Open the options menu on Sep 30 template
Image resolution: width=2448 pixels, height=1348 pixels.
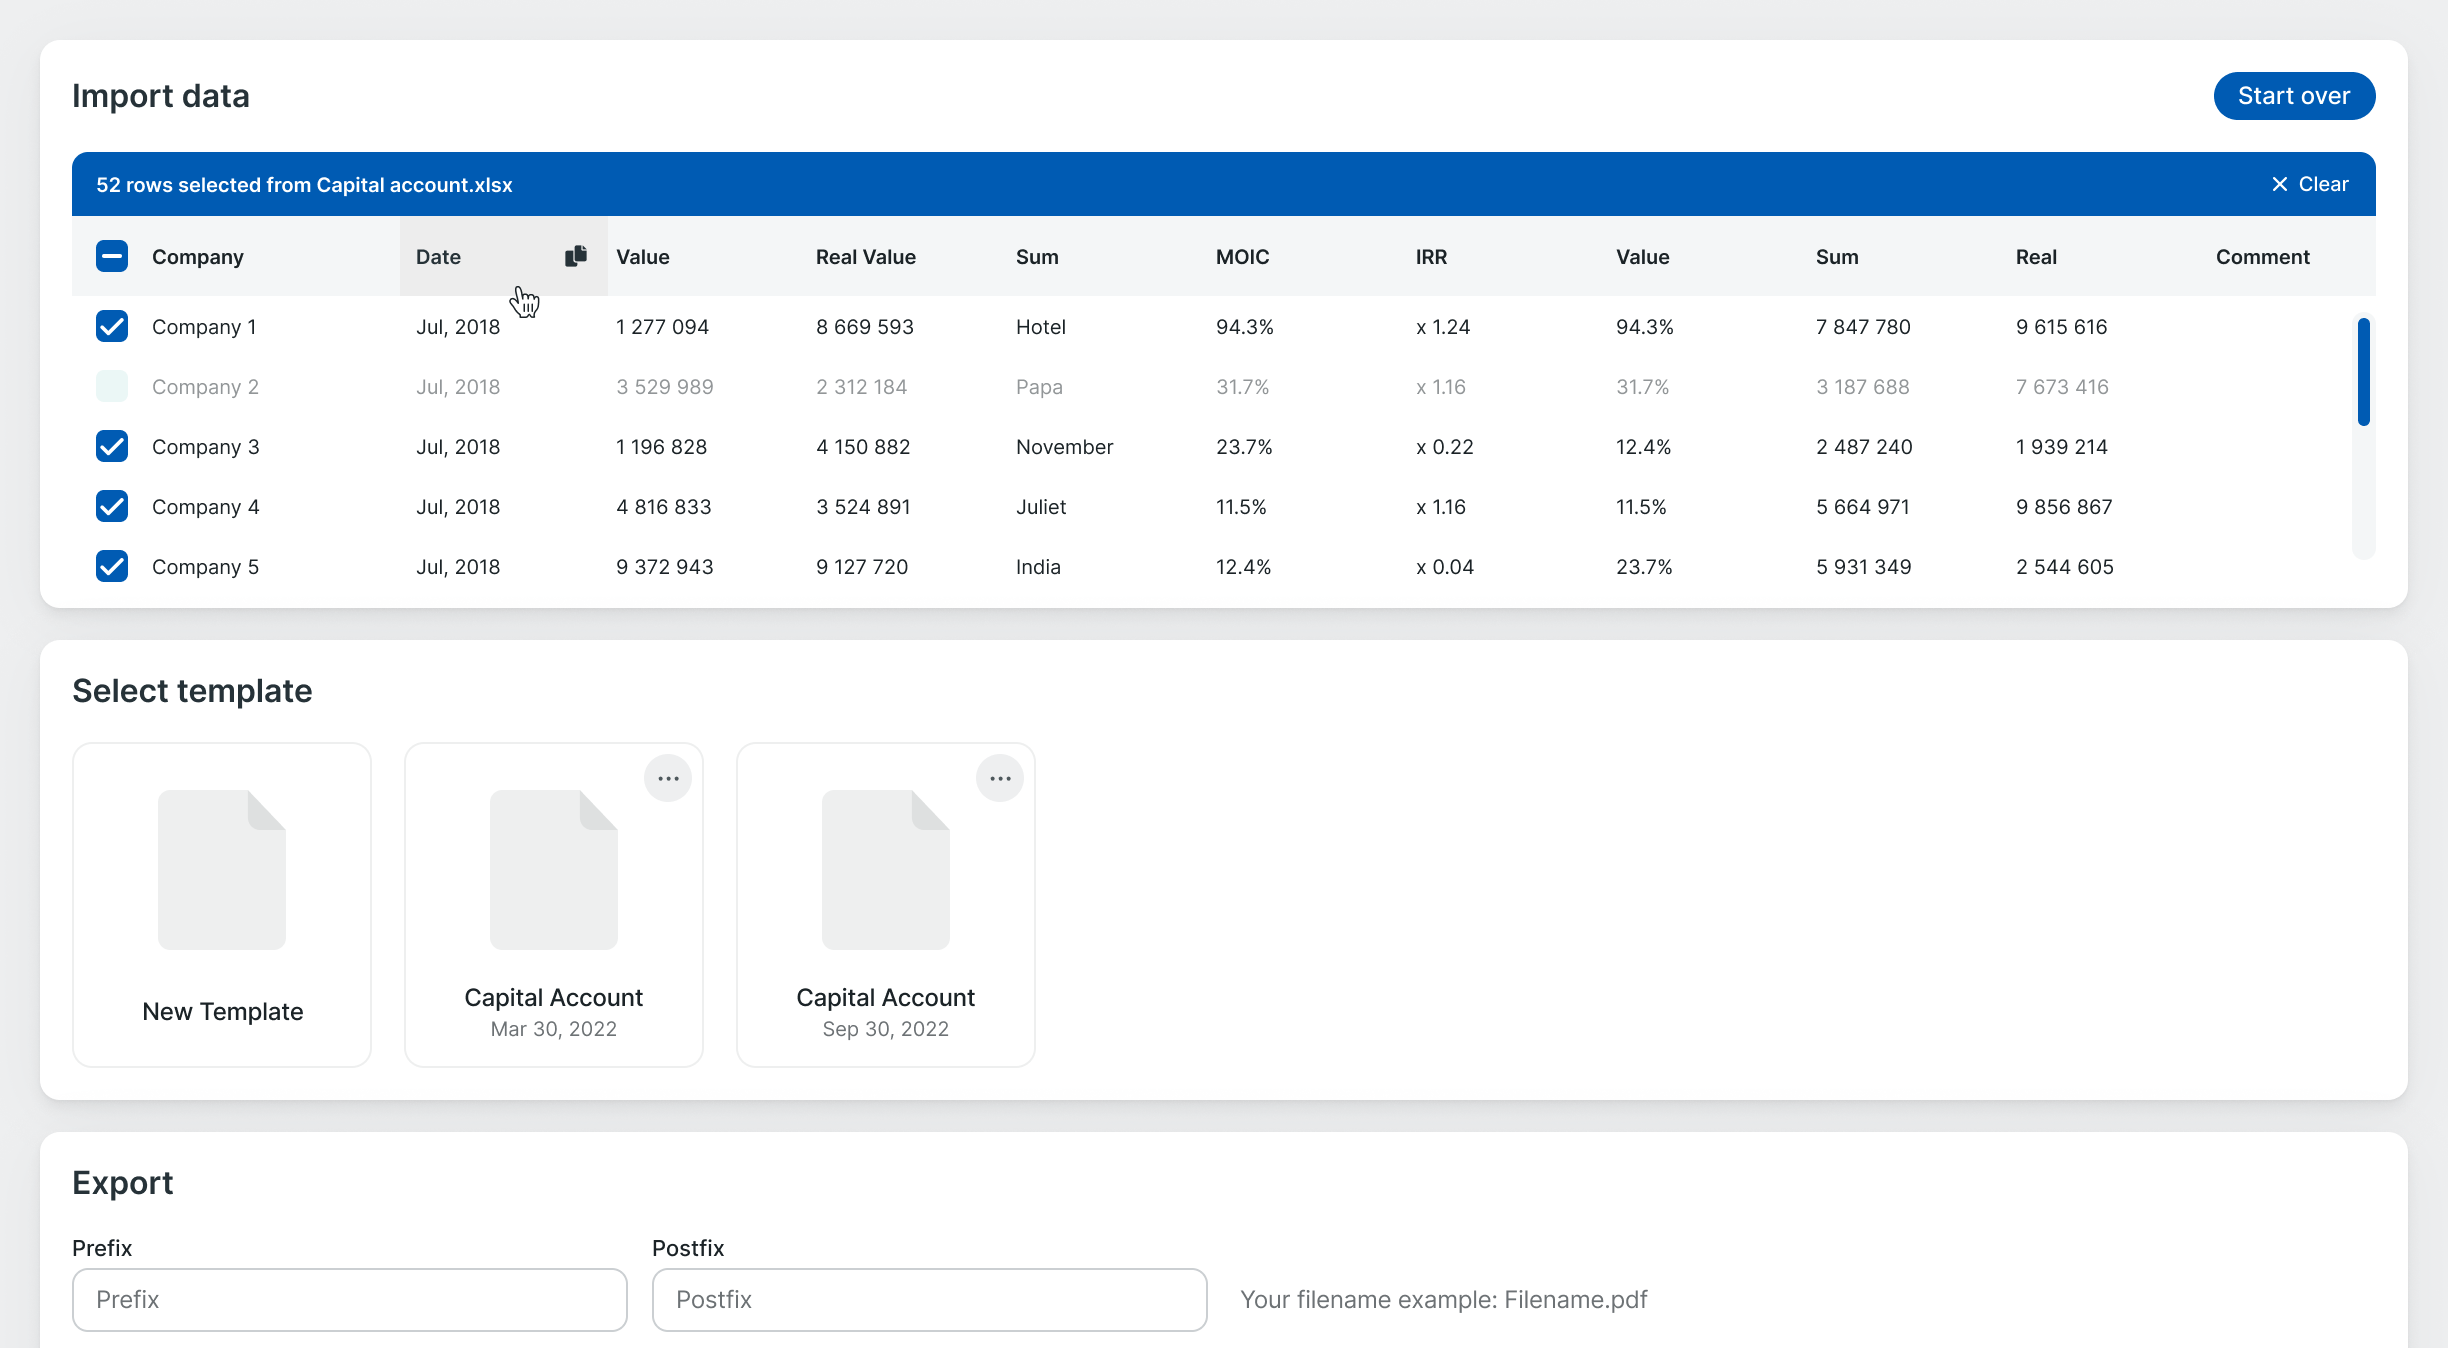click(1000, 778)
